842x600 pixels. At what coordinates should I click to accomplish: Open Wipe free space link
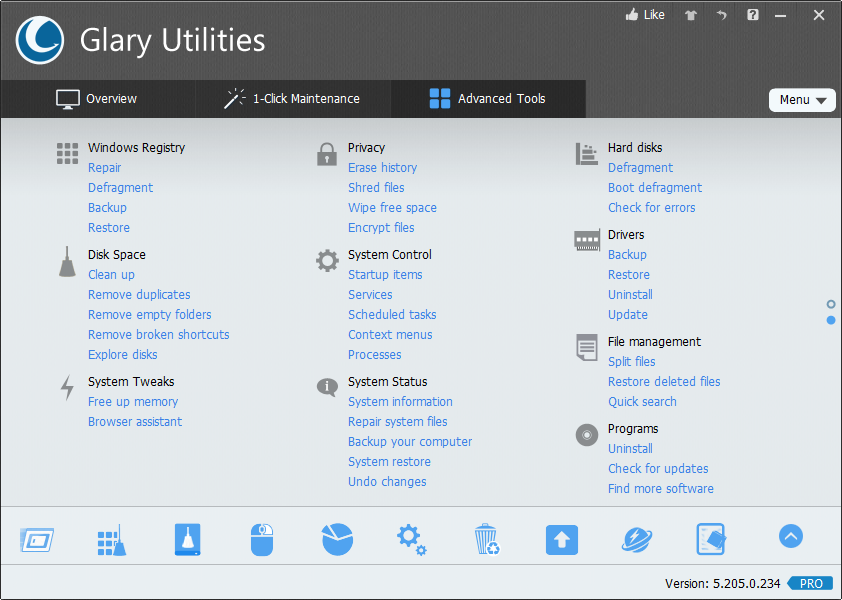(392, 207)
